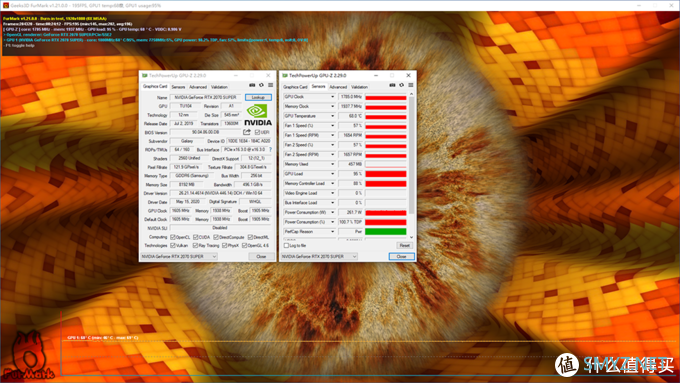Open the GPU selector dropdown below Log to file
This screenshot has height=383, width=680.
(x=319, y=256)
